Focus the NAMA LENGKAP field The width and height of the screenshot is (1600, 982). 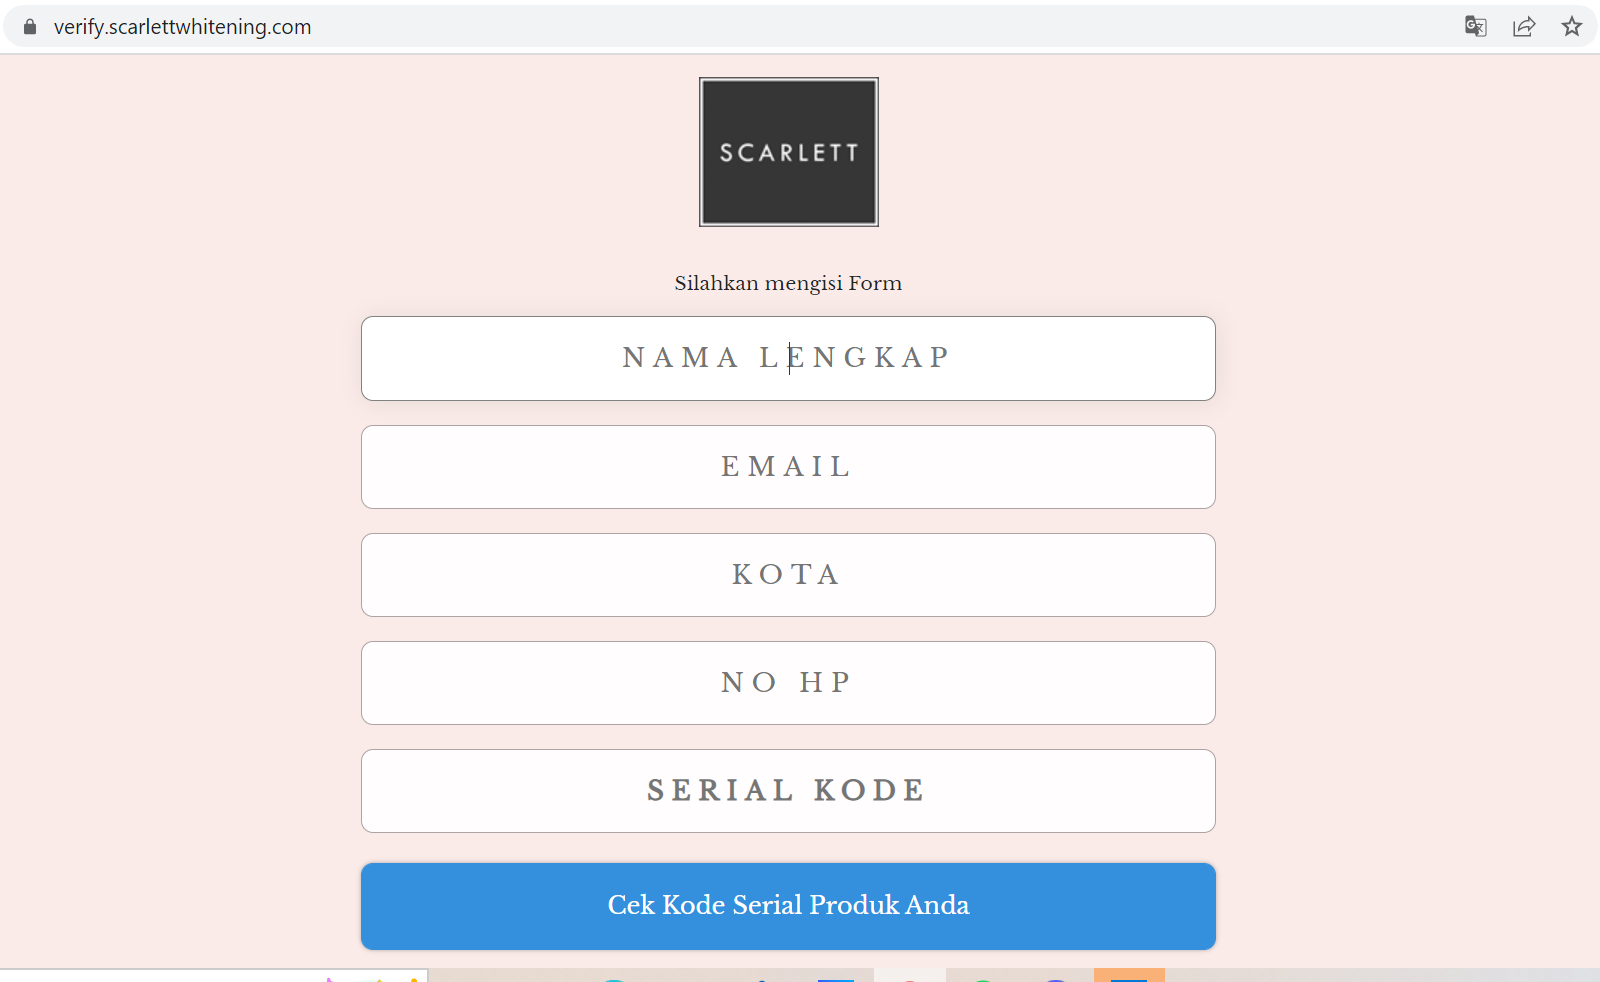coord(788,358)
